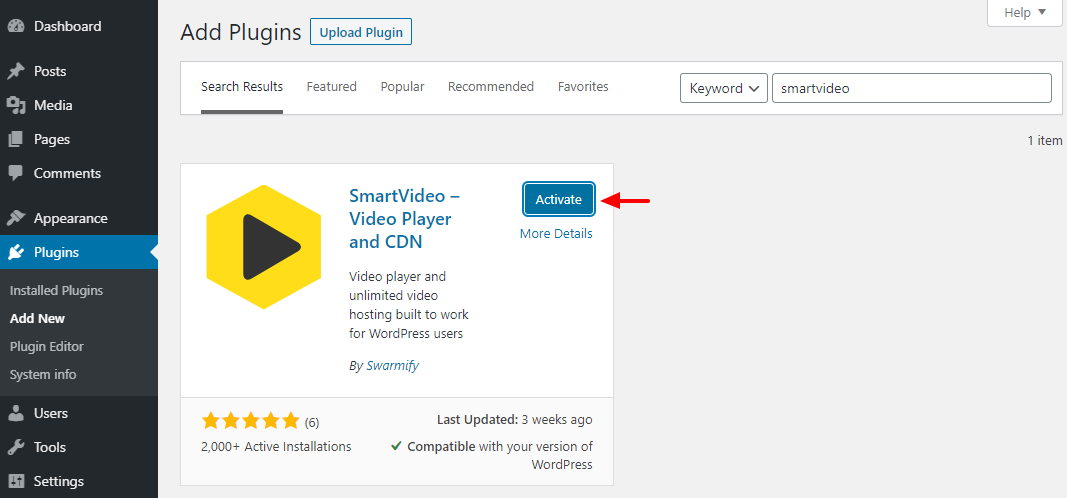Viewport: 1067px width, 498px height.
Task: Click the '1 item' results count
Action: click(1045, 141)
